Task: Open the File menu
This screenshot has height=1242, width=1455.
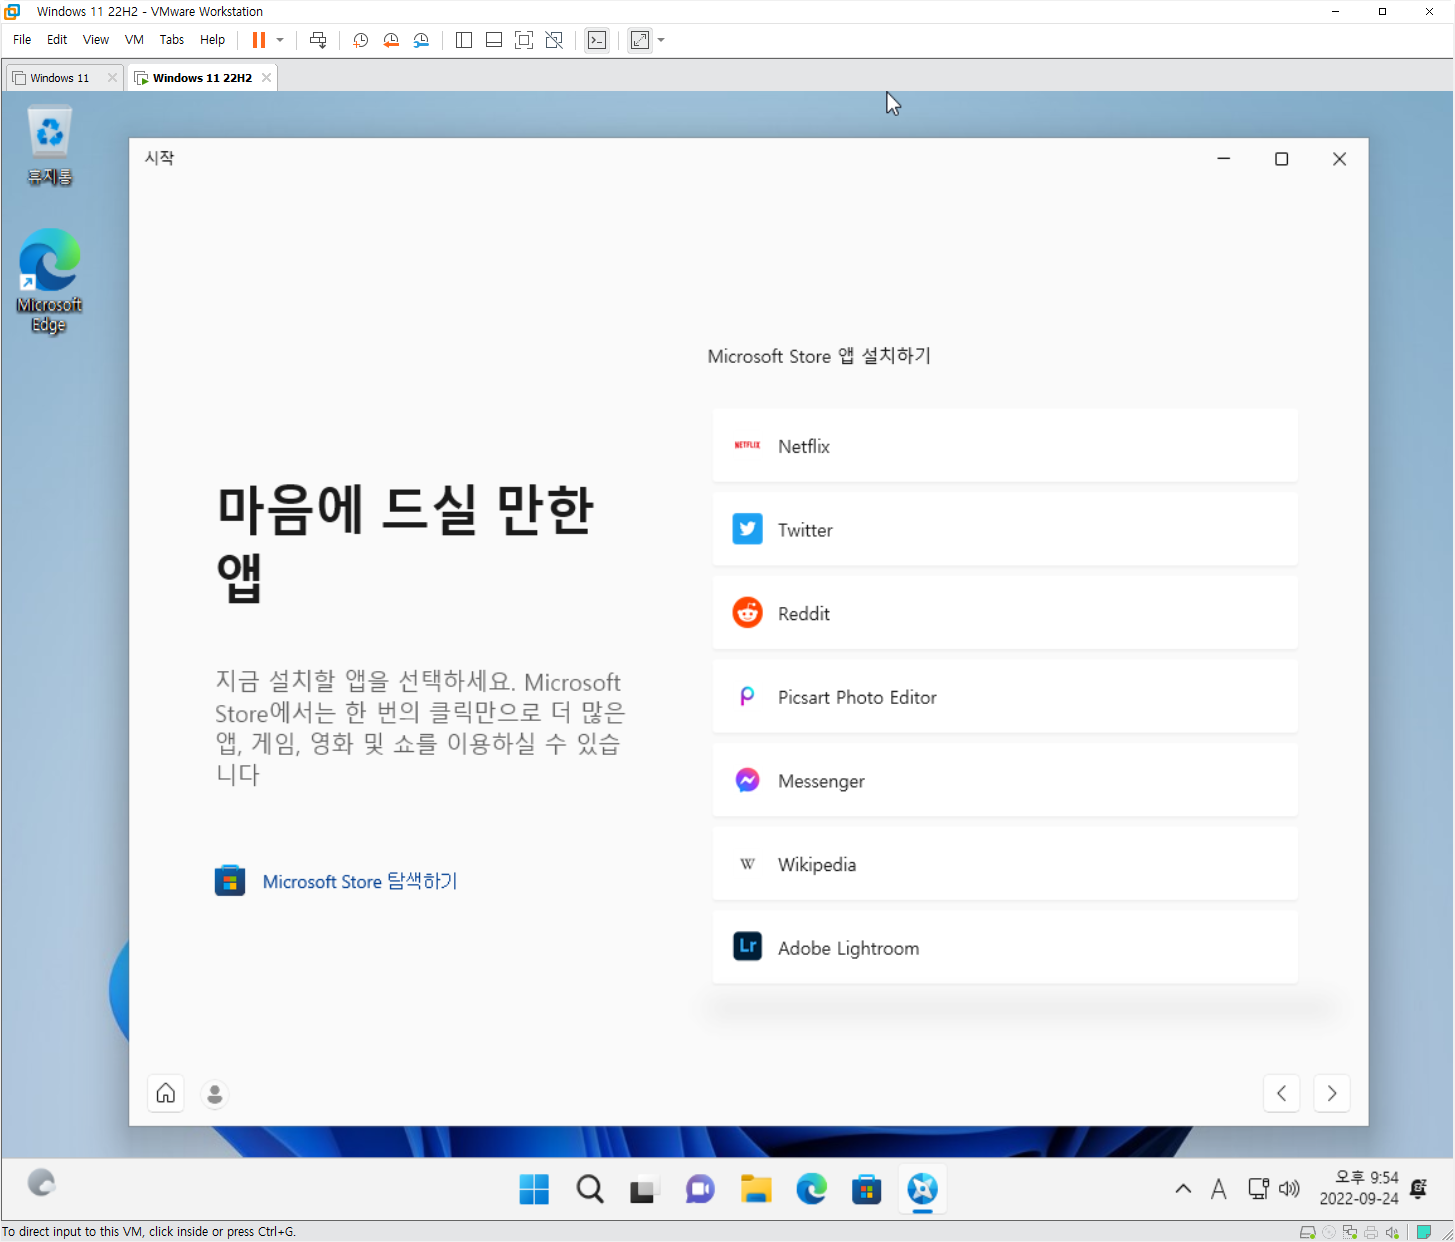Action: (x=22, y=40)
